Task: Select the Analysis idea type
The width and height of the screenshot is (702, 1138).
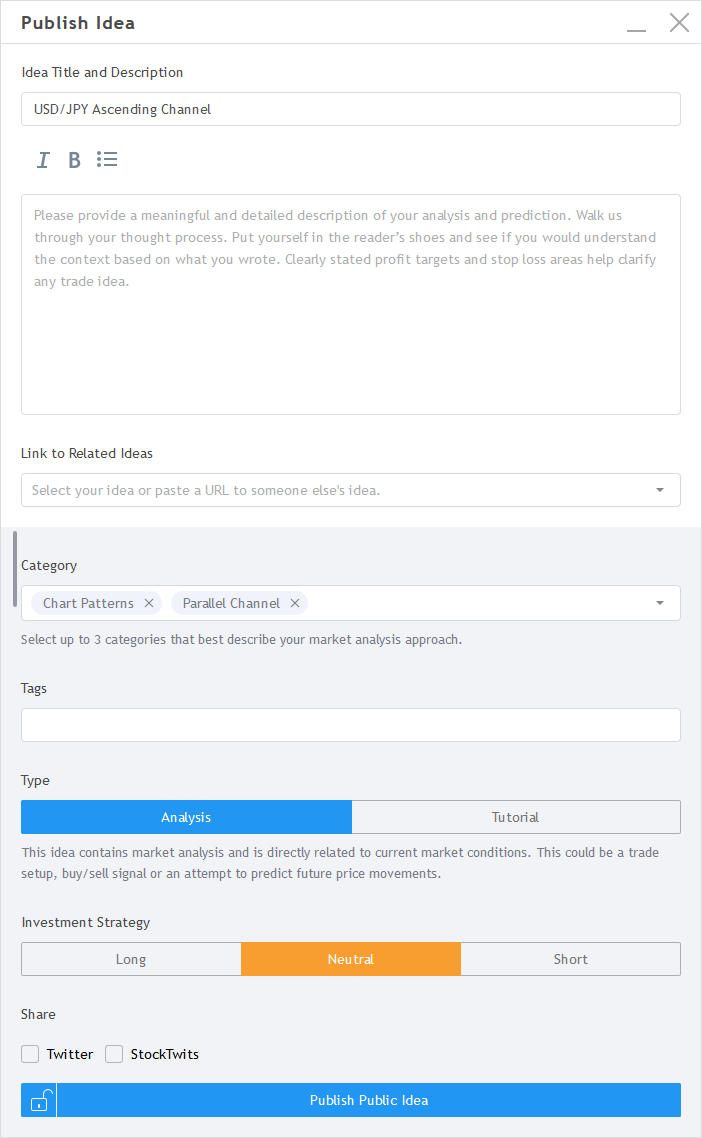Action: pos(187,817)
